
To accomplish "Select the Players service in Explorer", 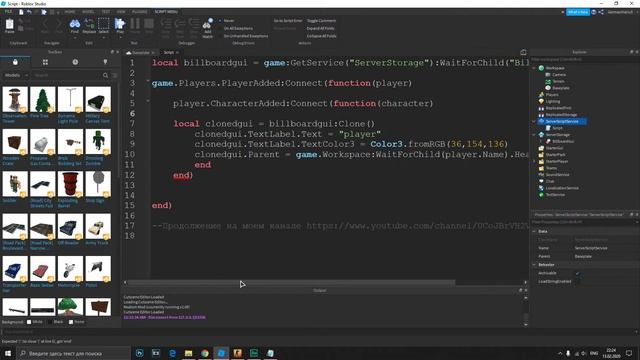I will (552, 95).
